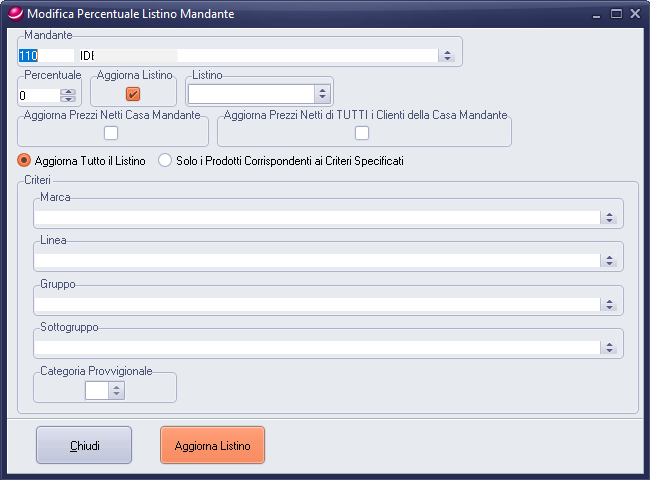Click the app icon in title bar
Image resolution: width=650 pixels, height=480 pixels.
click(x=14, y=14)
